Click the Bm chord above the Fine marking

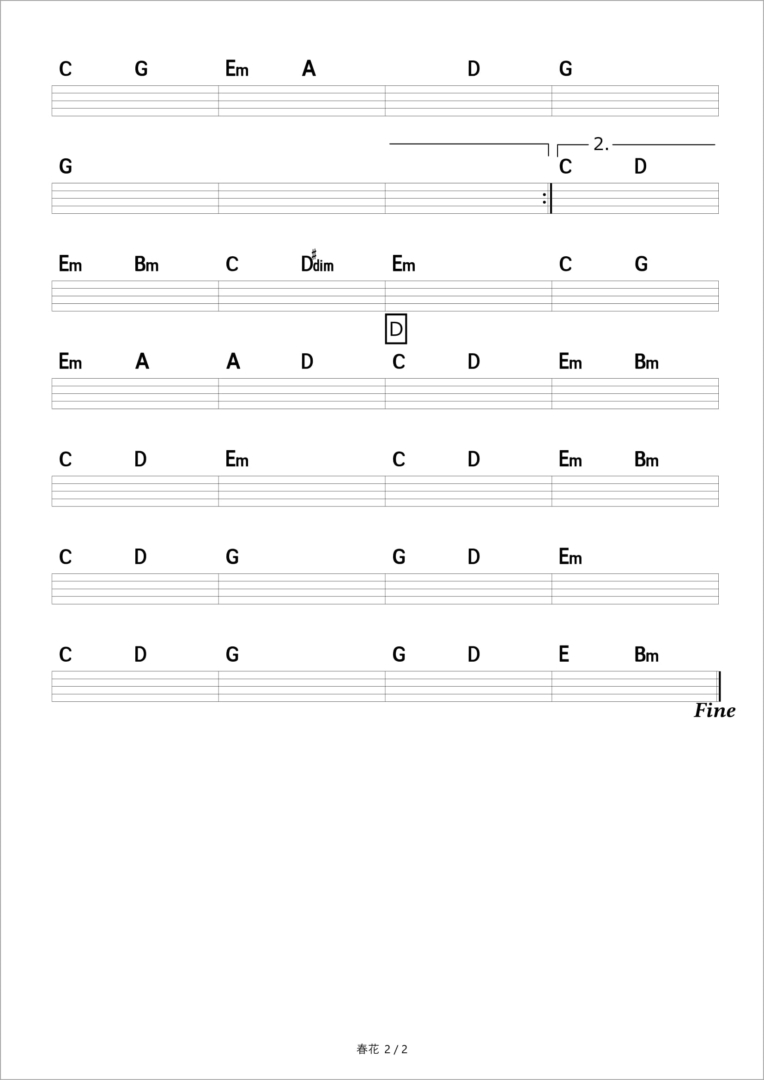tap(646, 655)
